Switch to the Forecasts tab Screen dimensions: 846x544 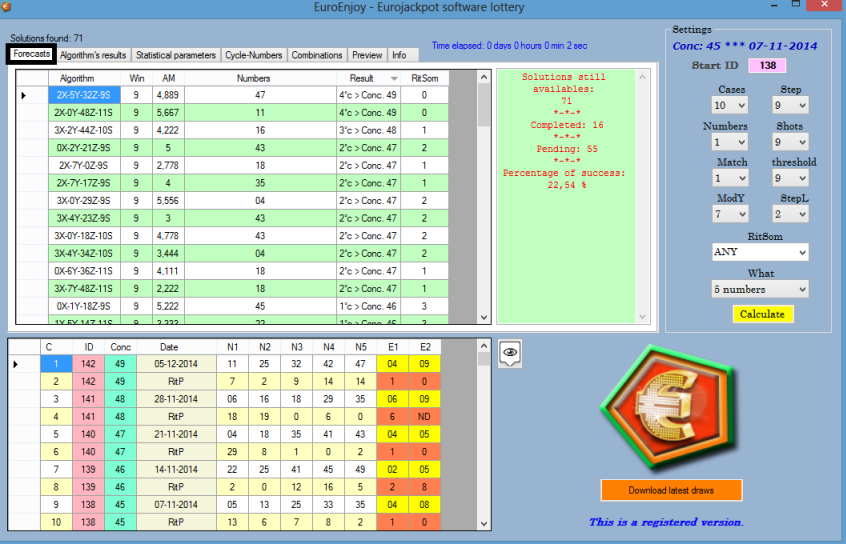point(31,54)
